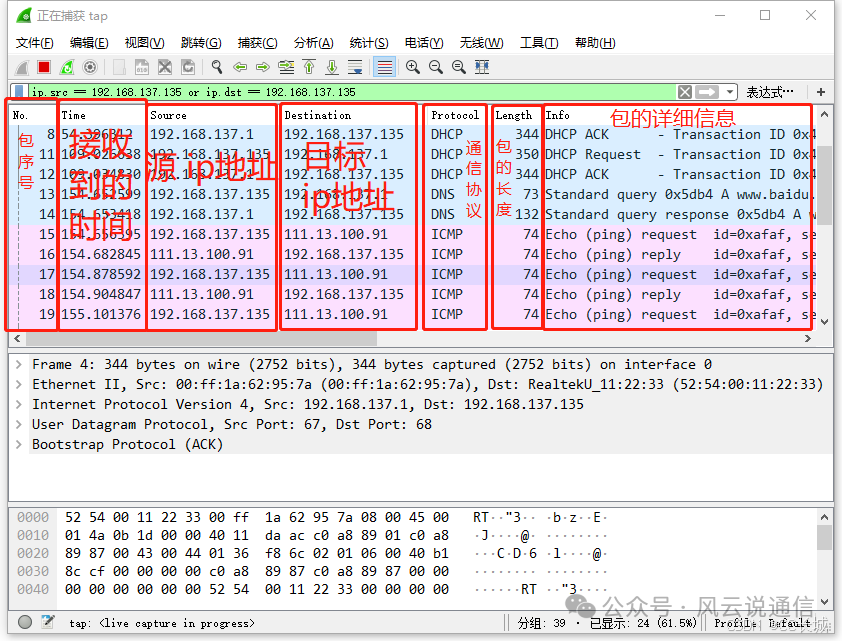This screenshot has width=842, height=641.
Task: Save the capture file icon
Action: pyautogui.click(x=142, y=67)
